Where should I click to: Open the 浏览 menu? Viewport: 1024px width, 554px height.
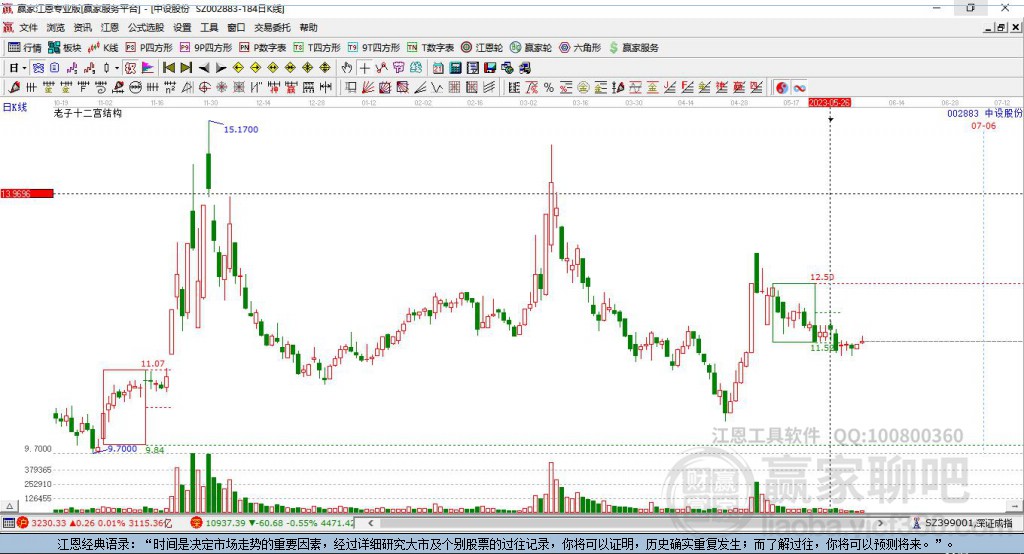point(56,27)
